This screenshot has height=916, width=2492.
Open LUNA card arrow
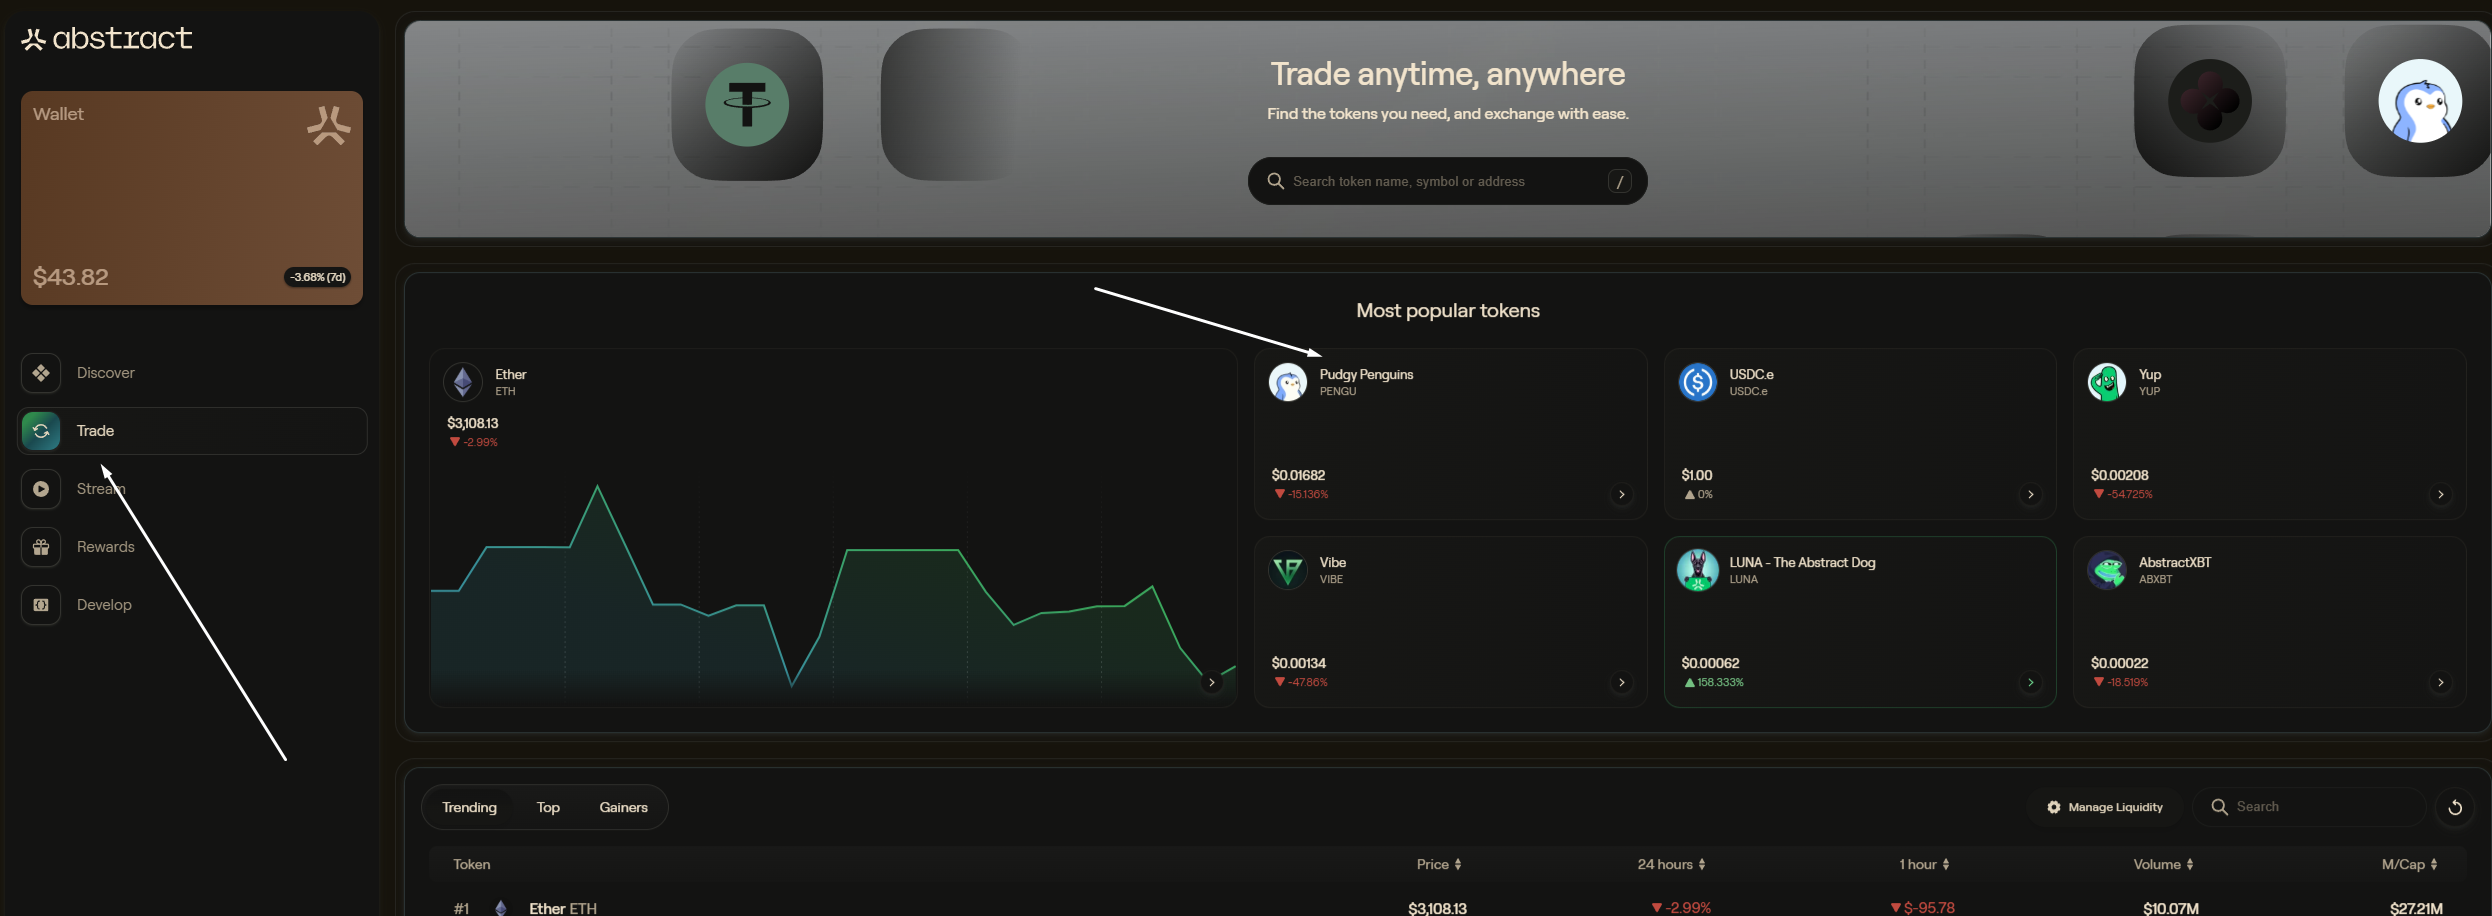2031,683
